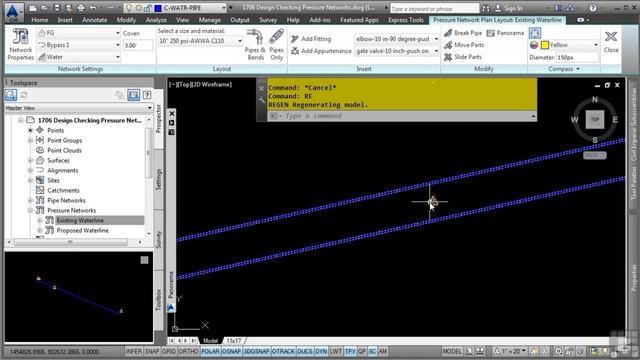Toggle SNAP mode in status bar
Screen dimensions: 640x360
click(x=151, y=351)
